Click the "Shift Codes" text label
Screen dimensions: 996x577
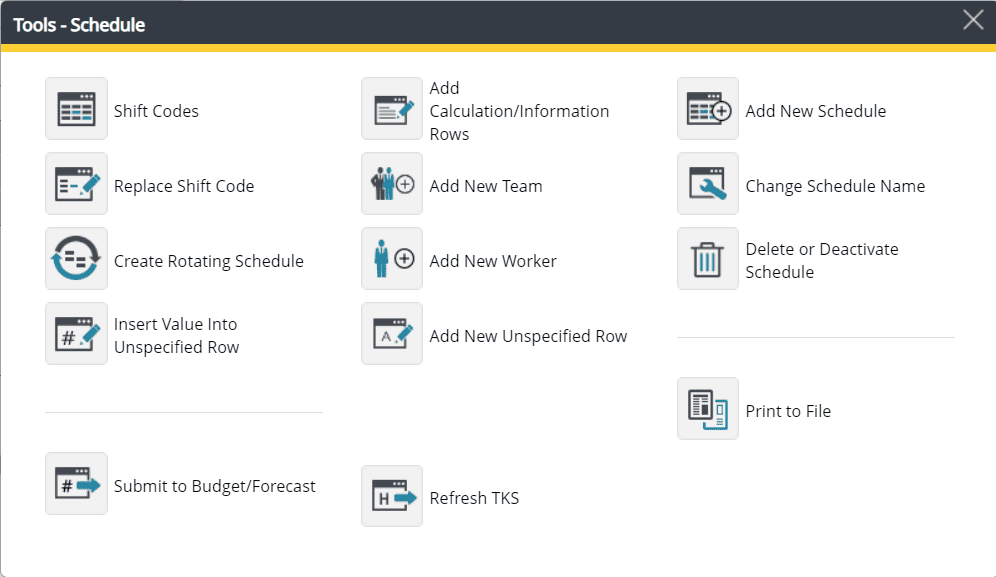click(x=156, y=111)
